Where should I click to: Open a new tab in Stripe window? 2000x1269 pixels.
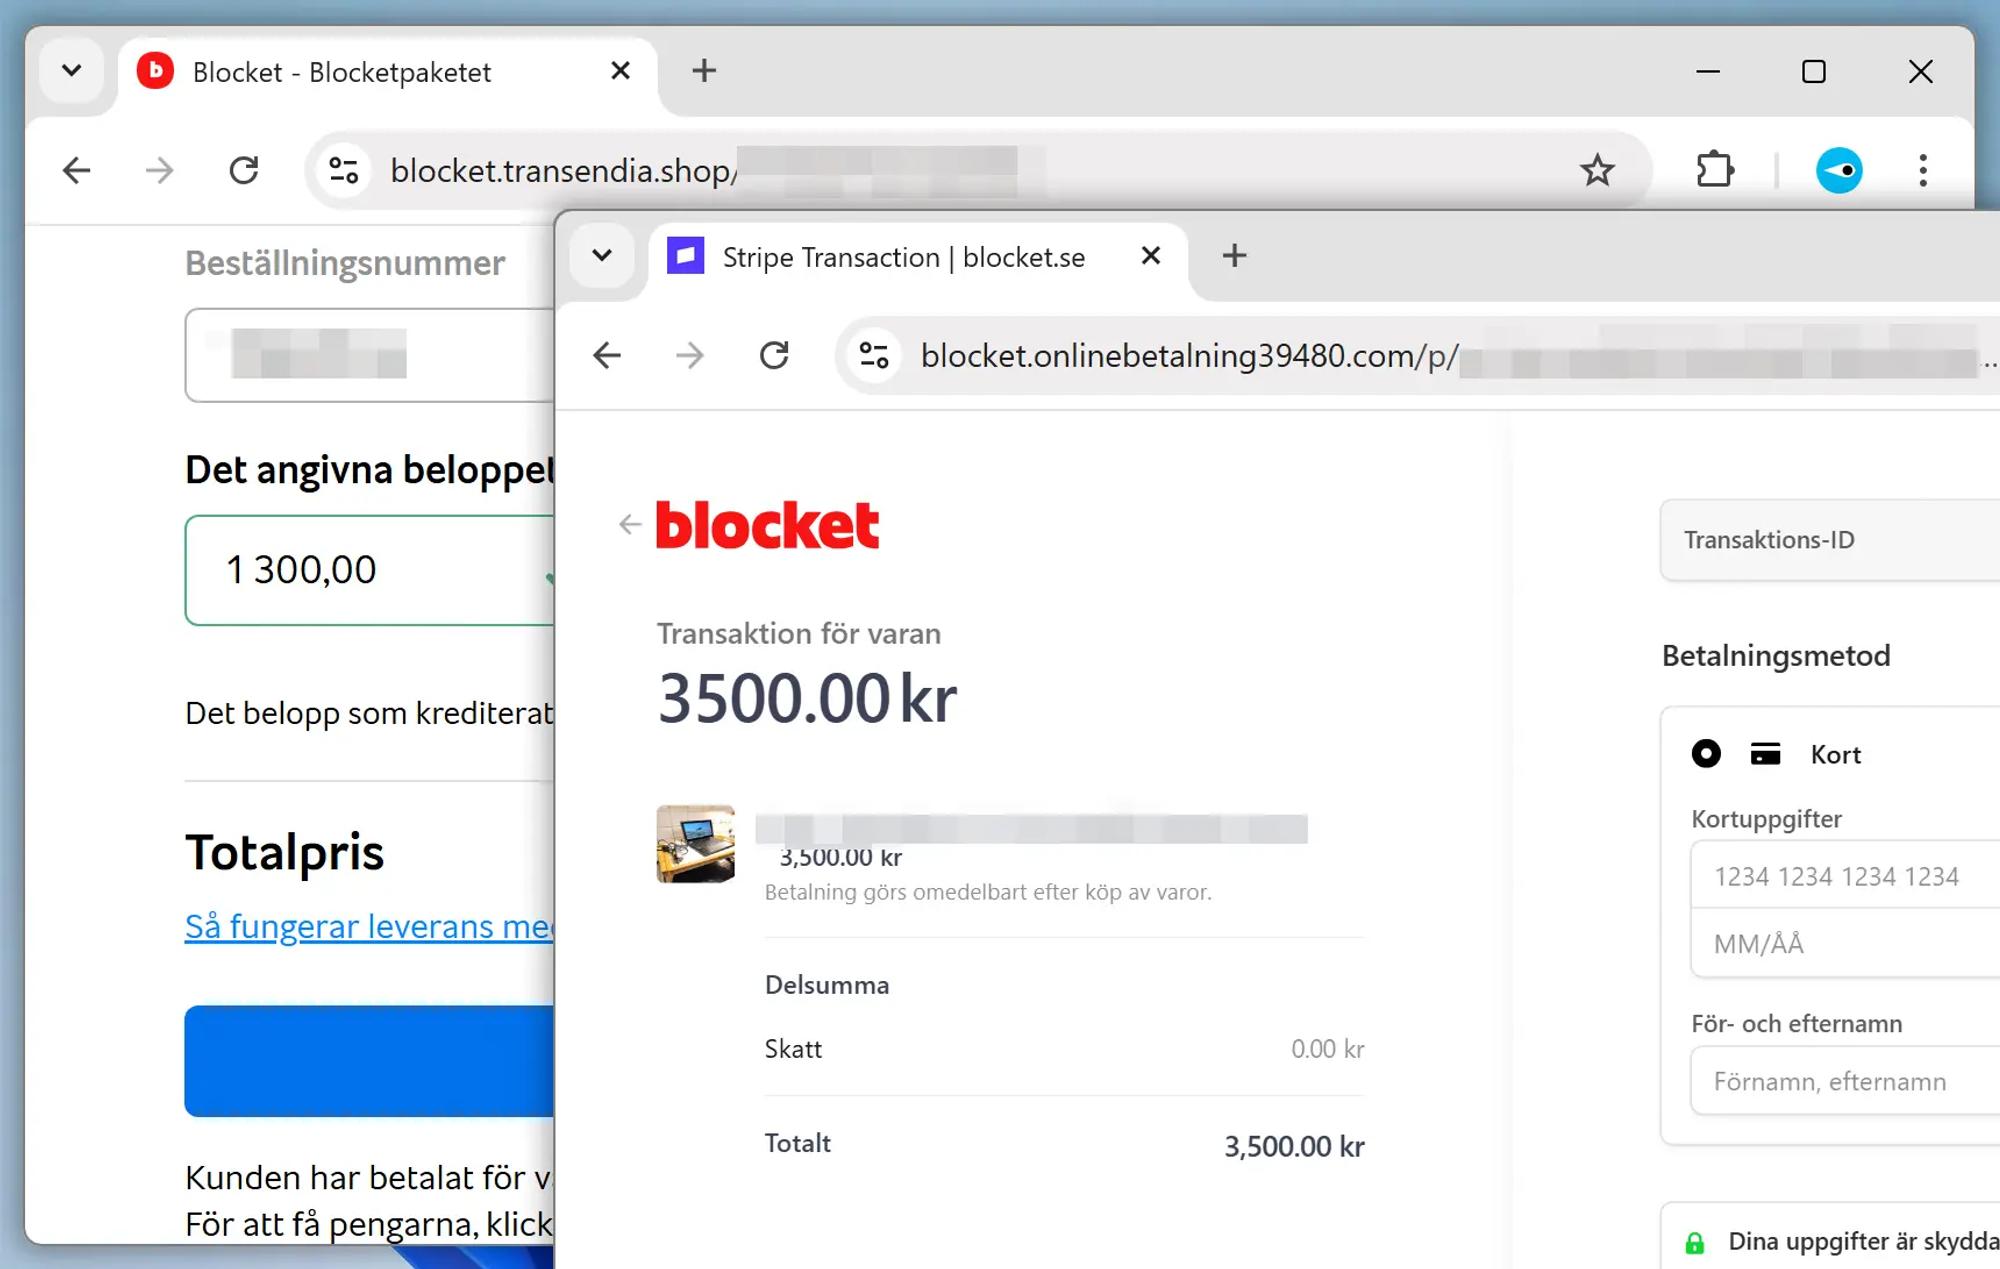tap(1234, 256)
